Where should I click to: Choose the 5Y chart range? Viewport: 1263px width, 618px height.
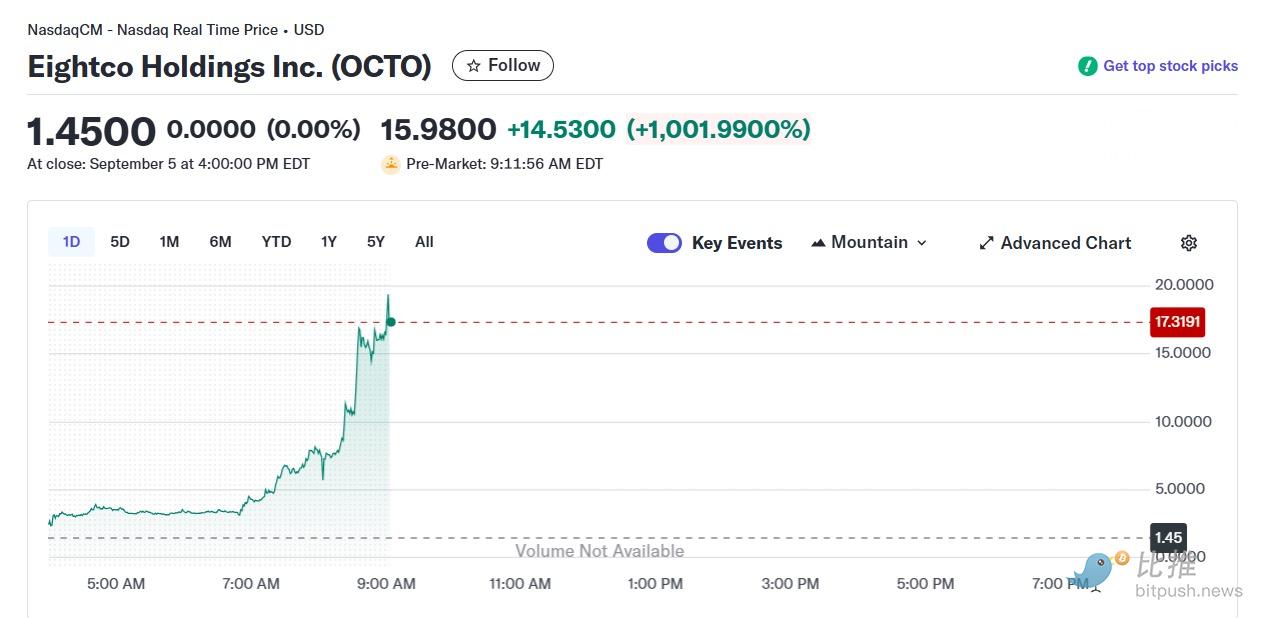pos(376,242)
